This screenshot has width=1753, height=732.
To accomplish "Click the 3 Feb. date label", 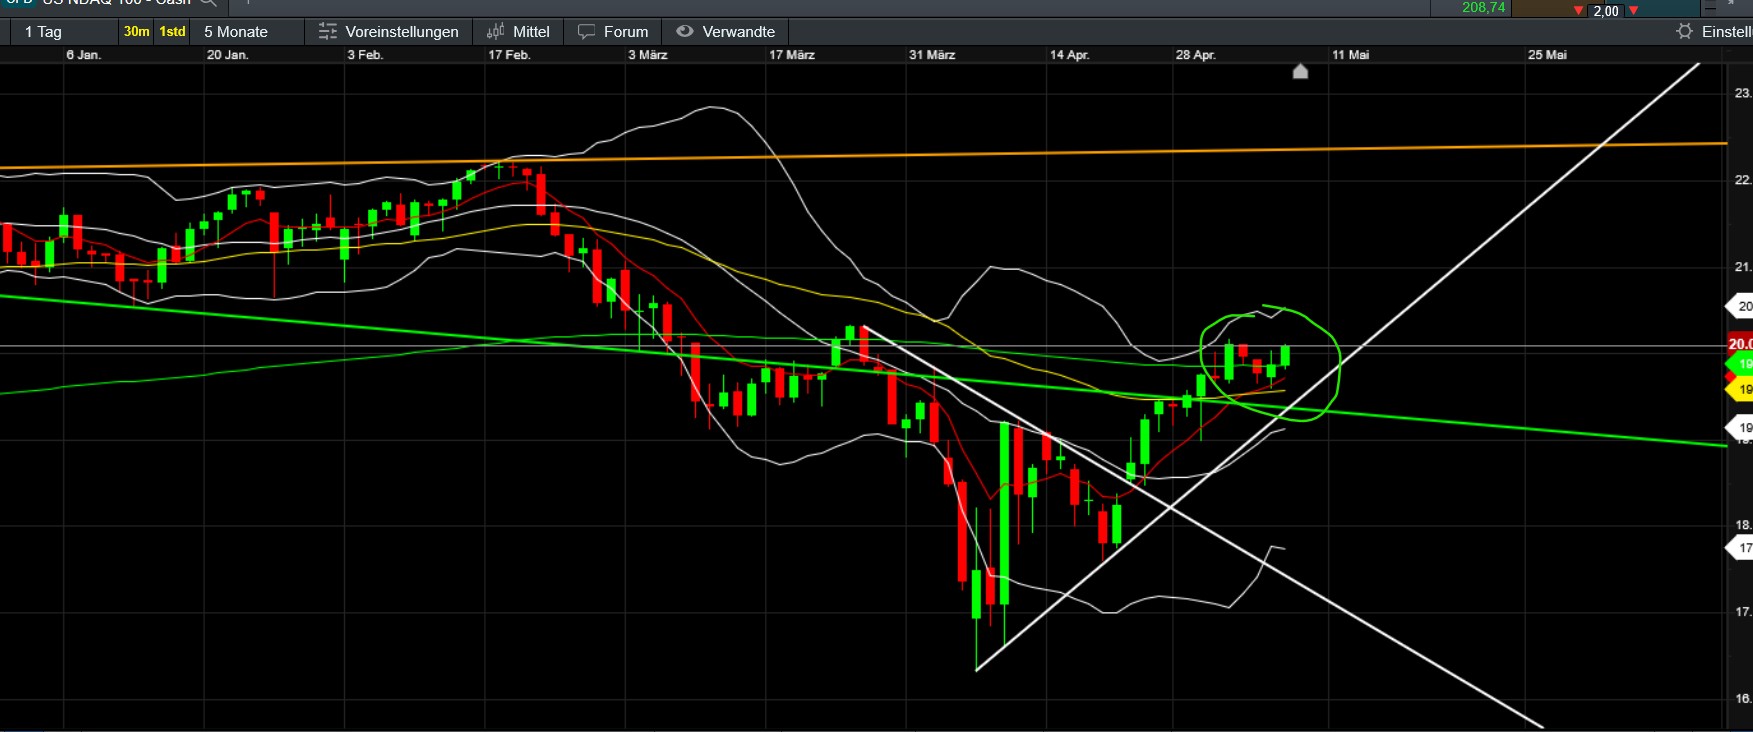I will pos(365,55).
